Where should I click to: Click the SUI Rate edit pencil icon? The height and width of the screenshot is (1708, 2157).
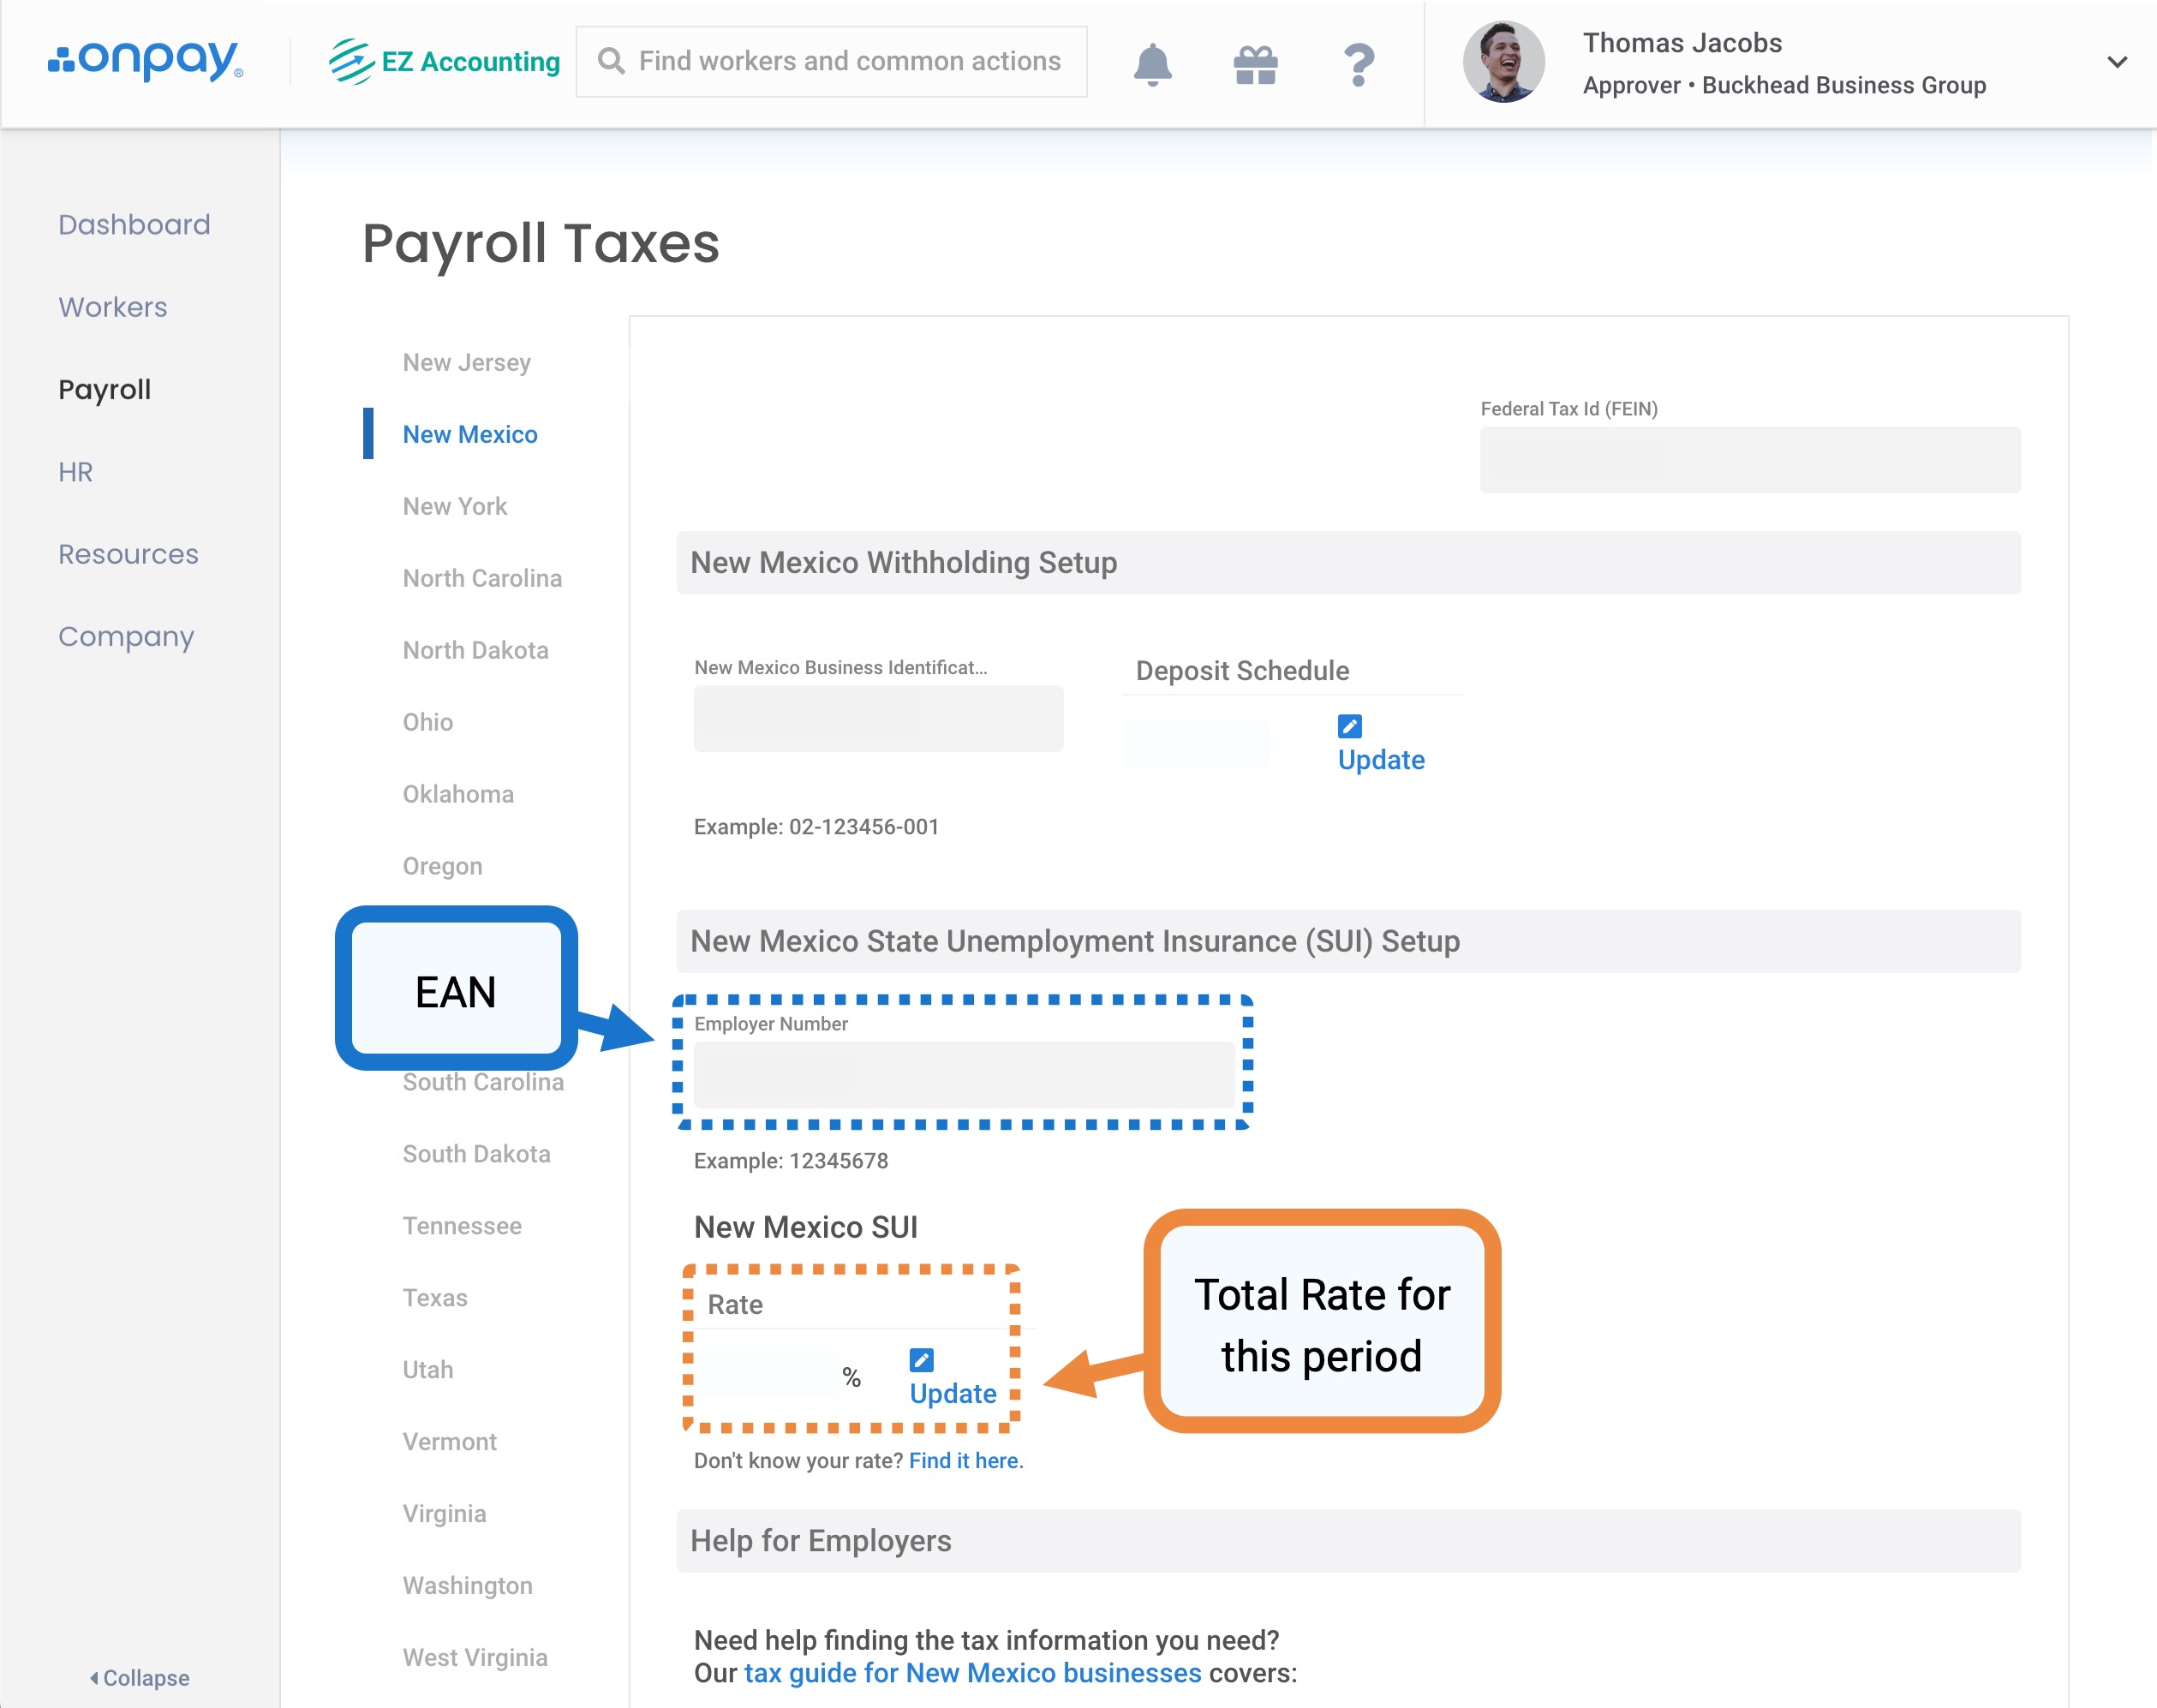tap(921, 1360)
